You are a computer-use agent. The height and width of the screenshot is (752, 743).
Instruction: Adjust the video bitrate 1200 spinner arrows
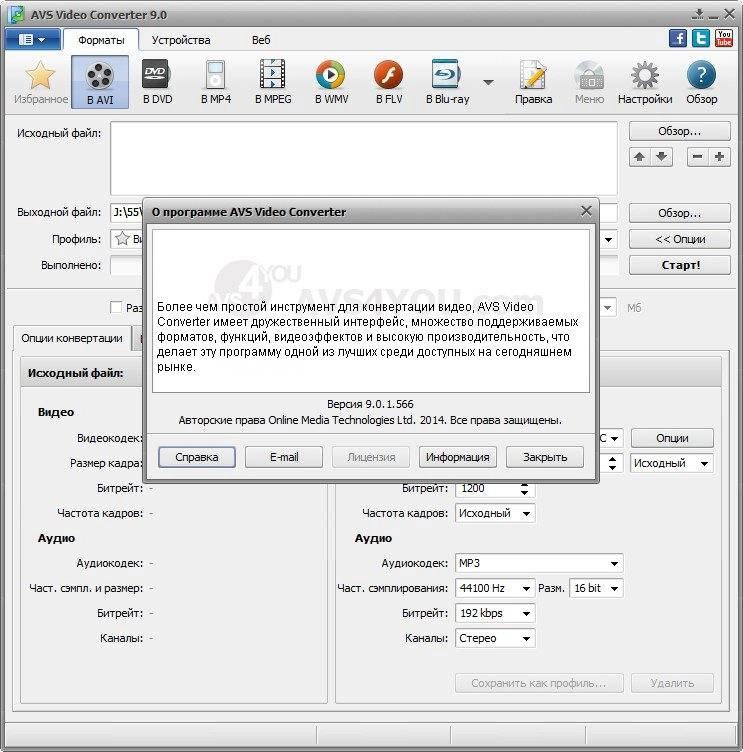524,489
